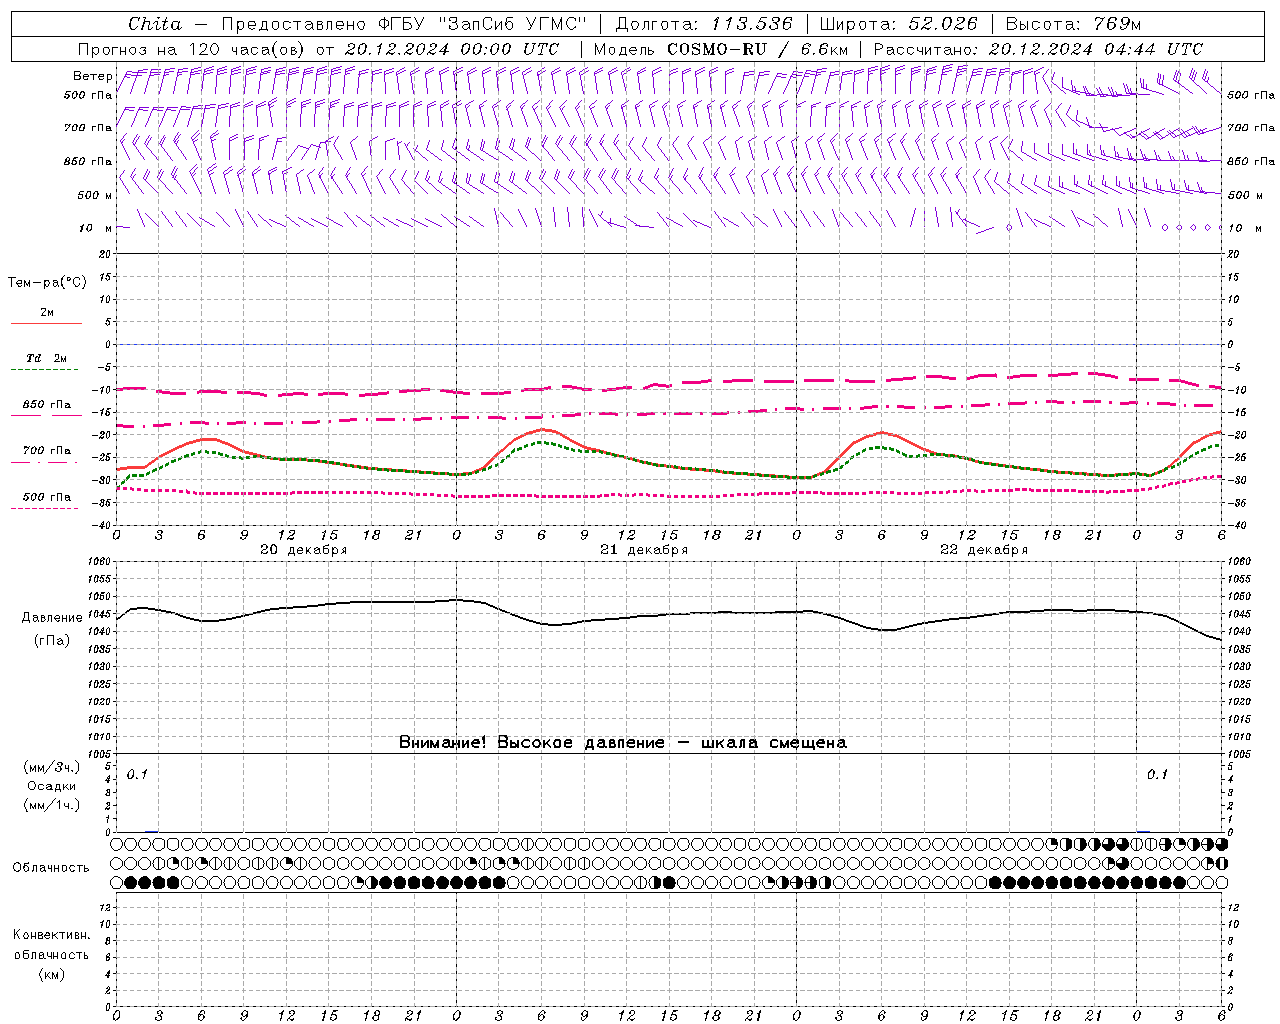
Task: Click the "(мм/1ч.)" precipitation unit label
Action: [51, 805]
